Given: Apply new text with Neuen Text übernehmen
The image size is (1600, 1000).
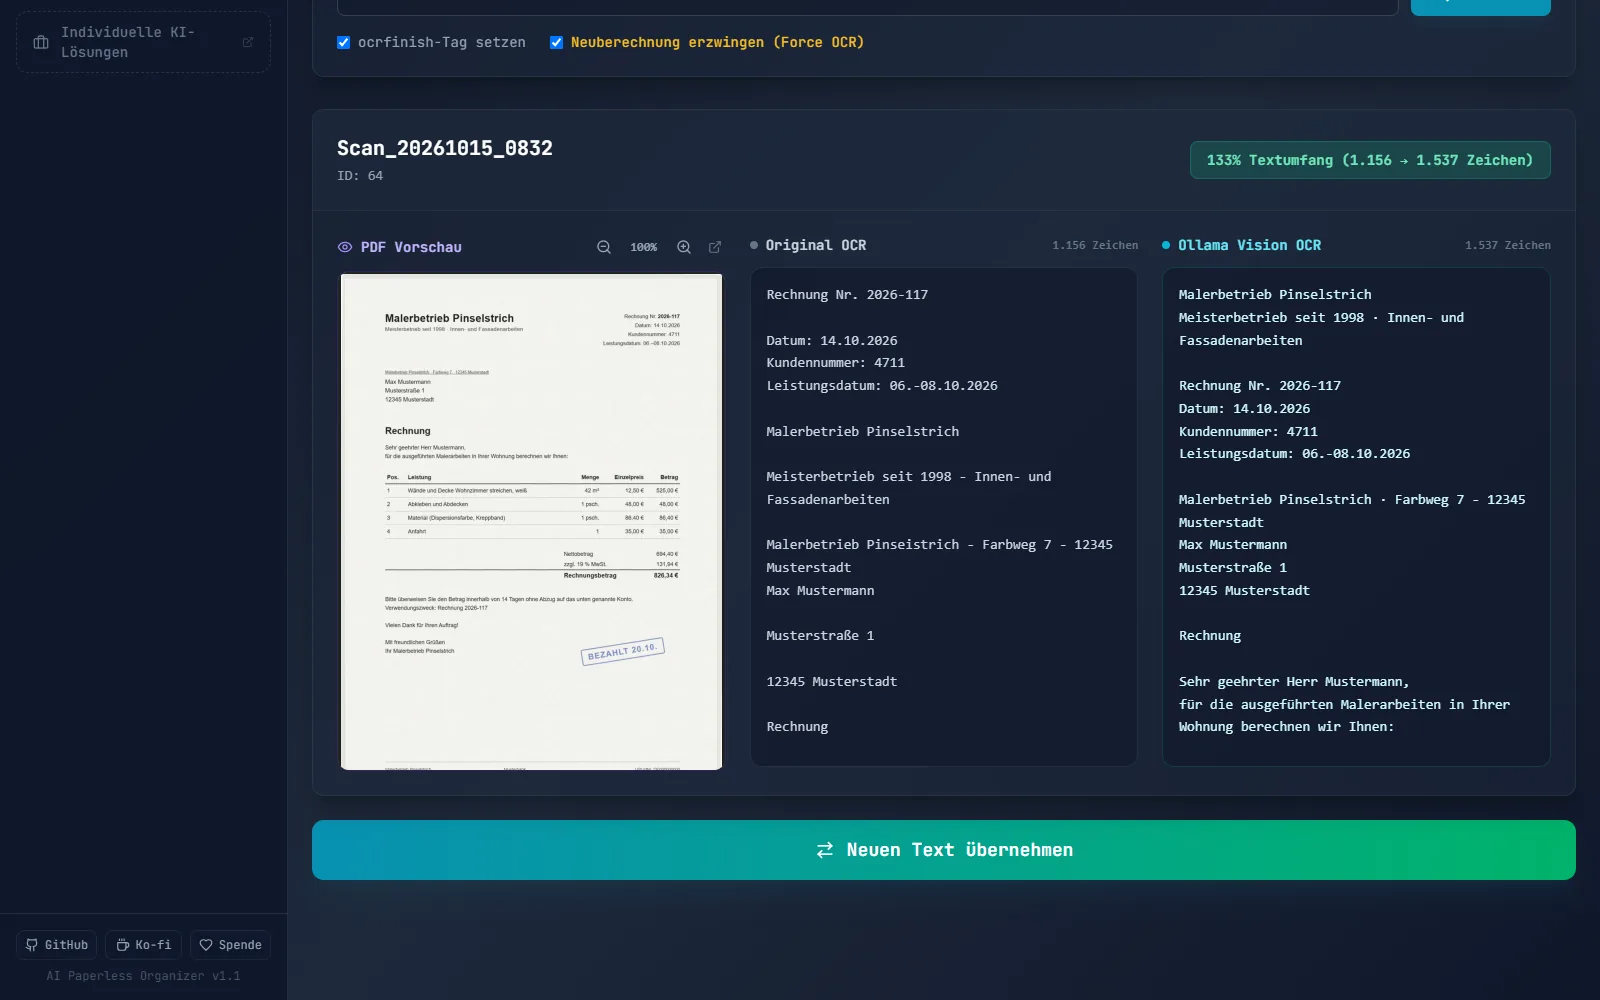Looking at the screenshot, I should click(944, 850).
